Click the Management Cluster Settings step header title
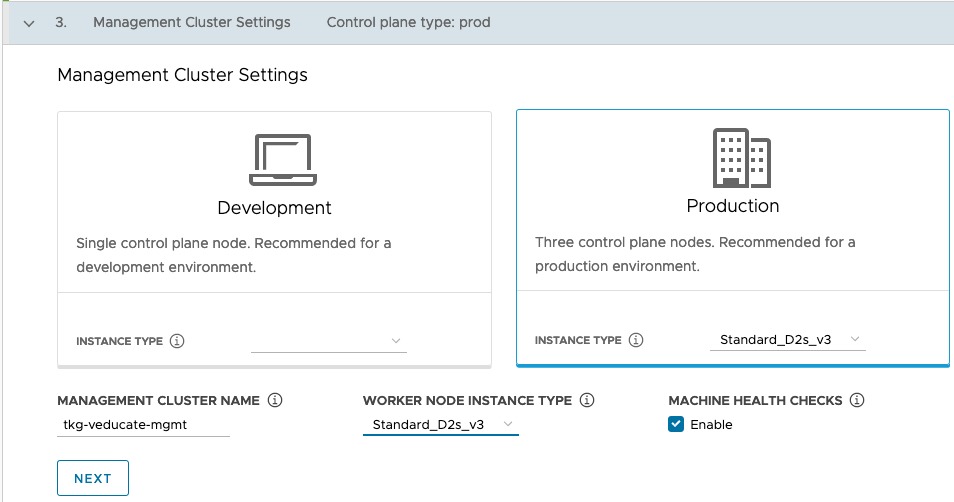The image size is (954, 502). click(192, 23)
